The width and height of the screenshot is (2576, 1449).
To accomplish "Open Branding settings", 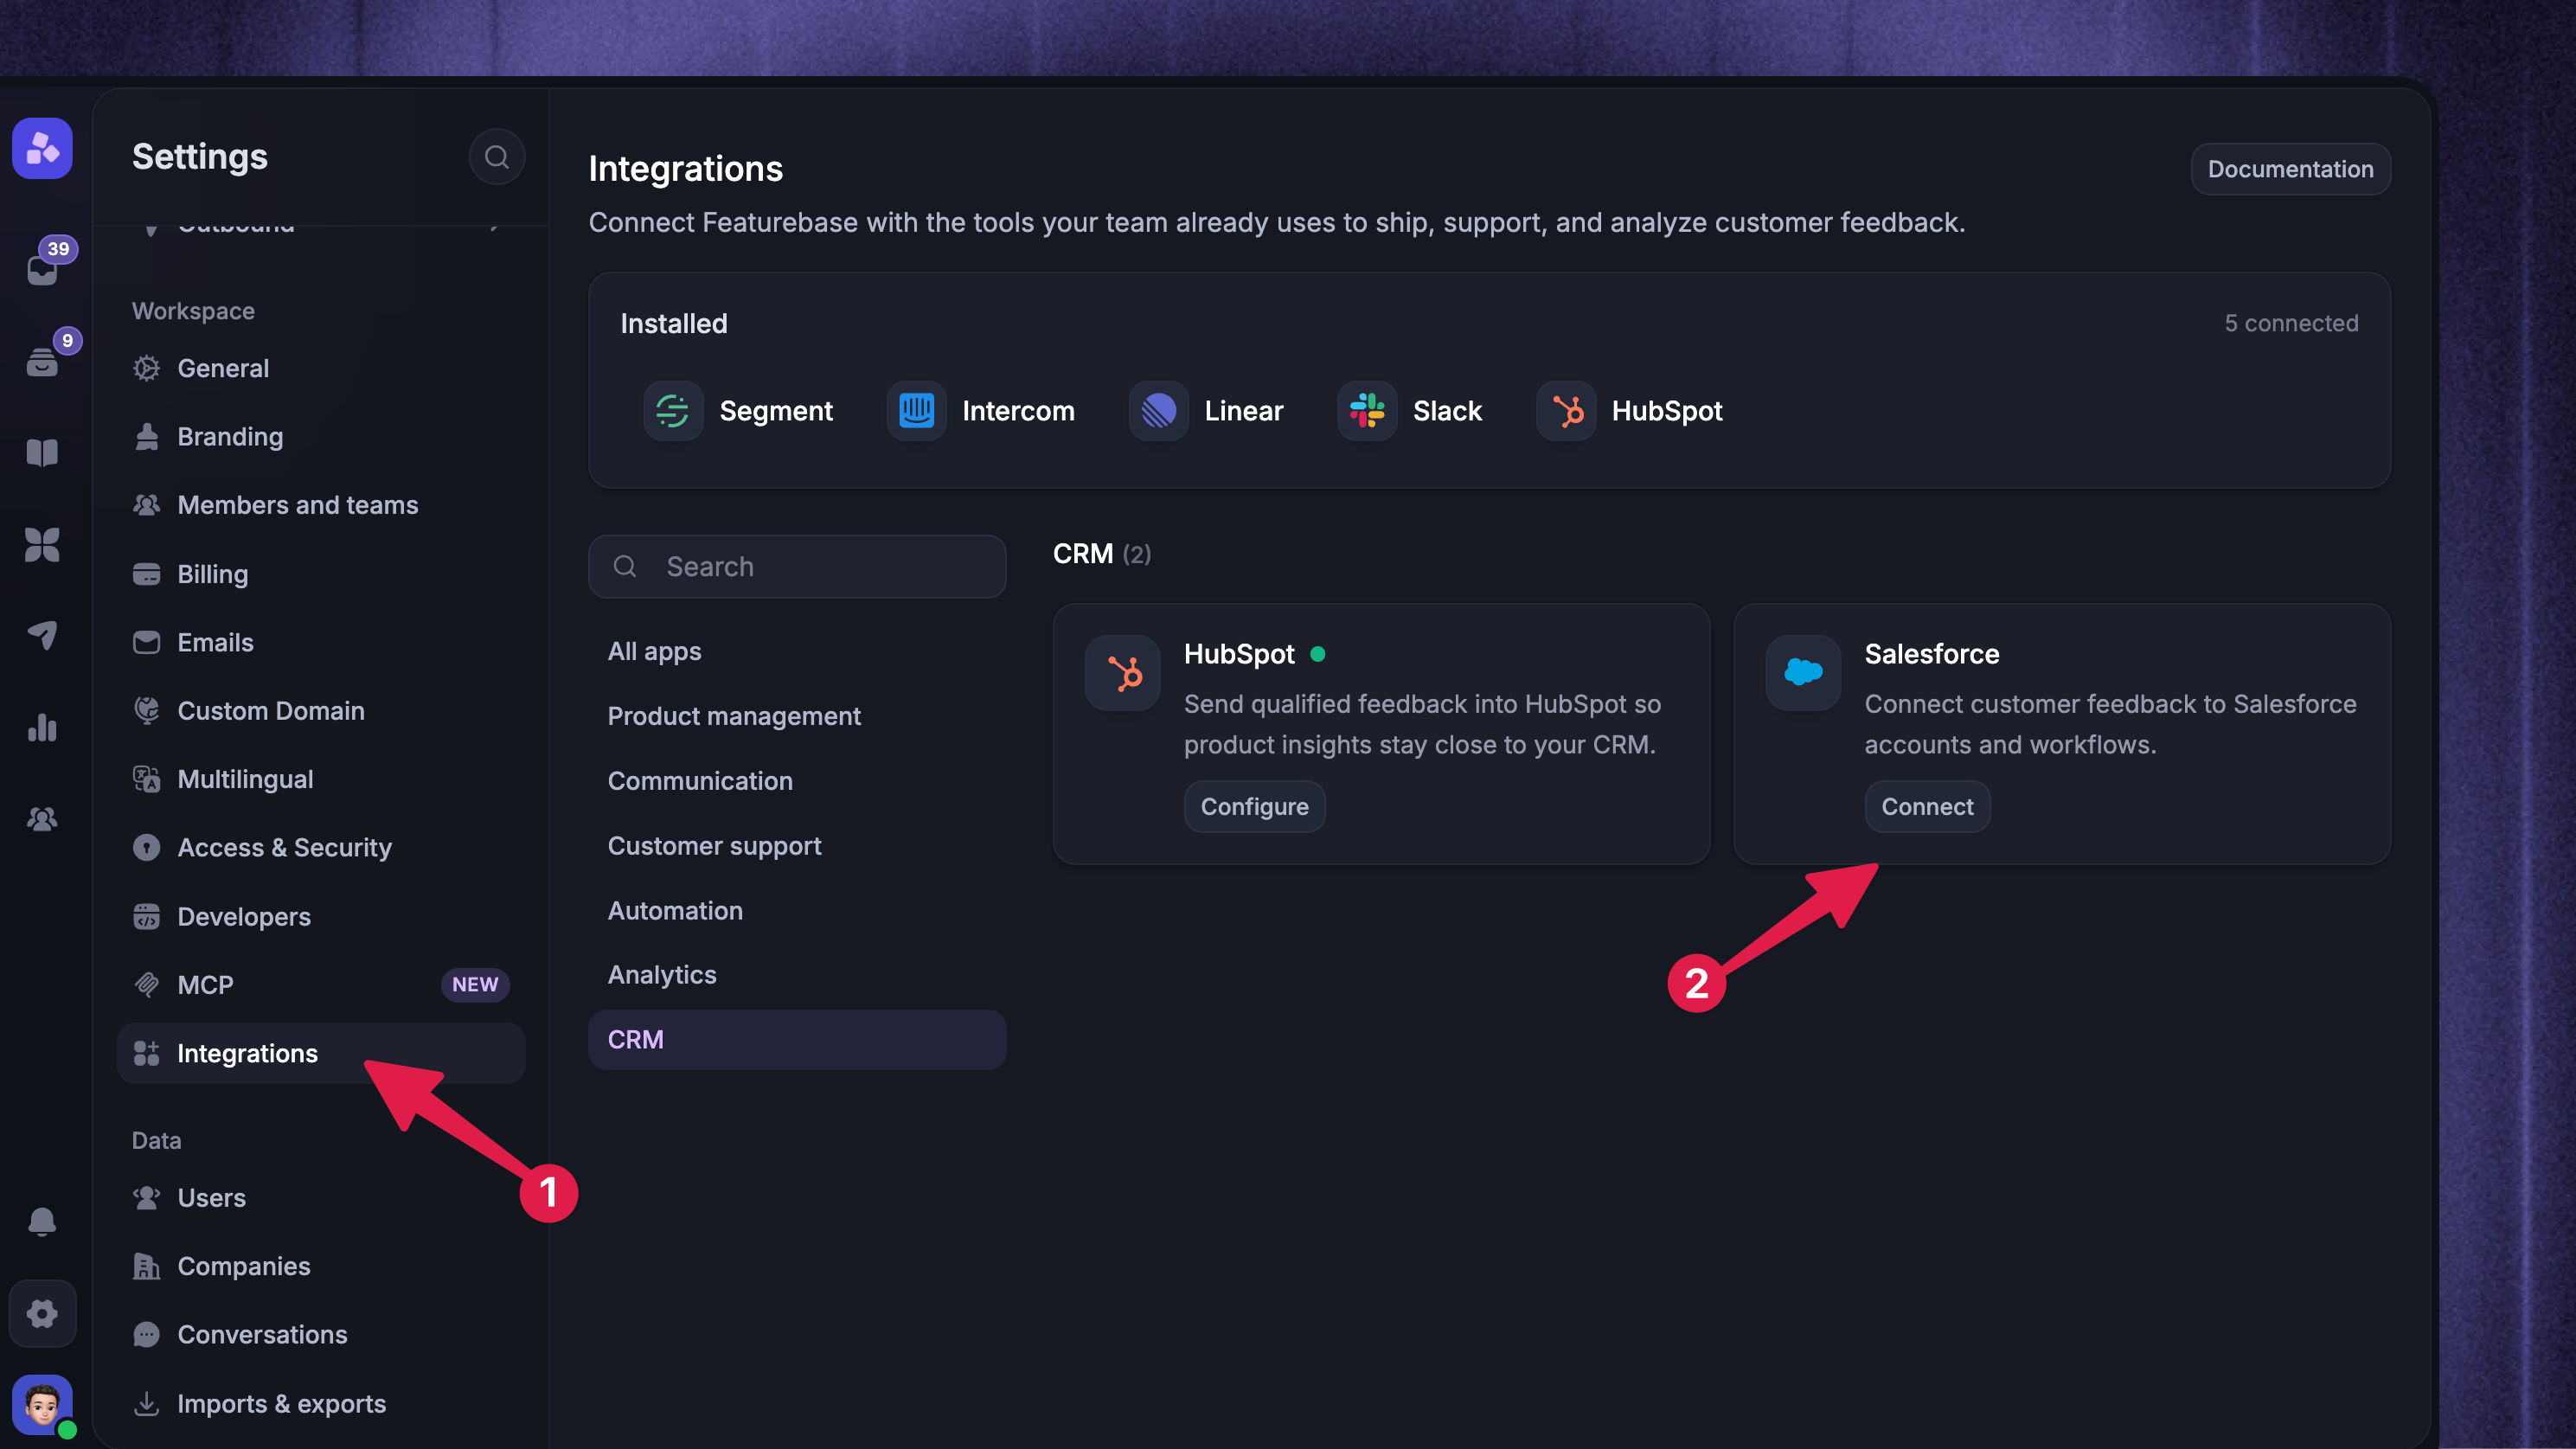I will tap(321, 437).
